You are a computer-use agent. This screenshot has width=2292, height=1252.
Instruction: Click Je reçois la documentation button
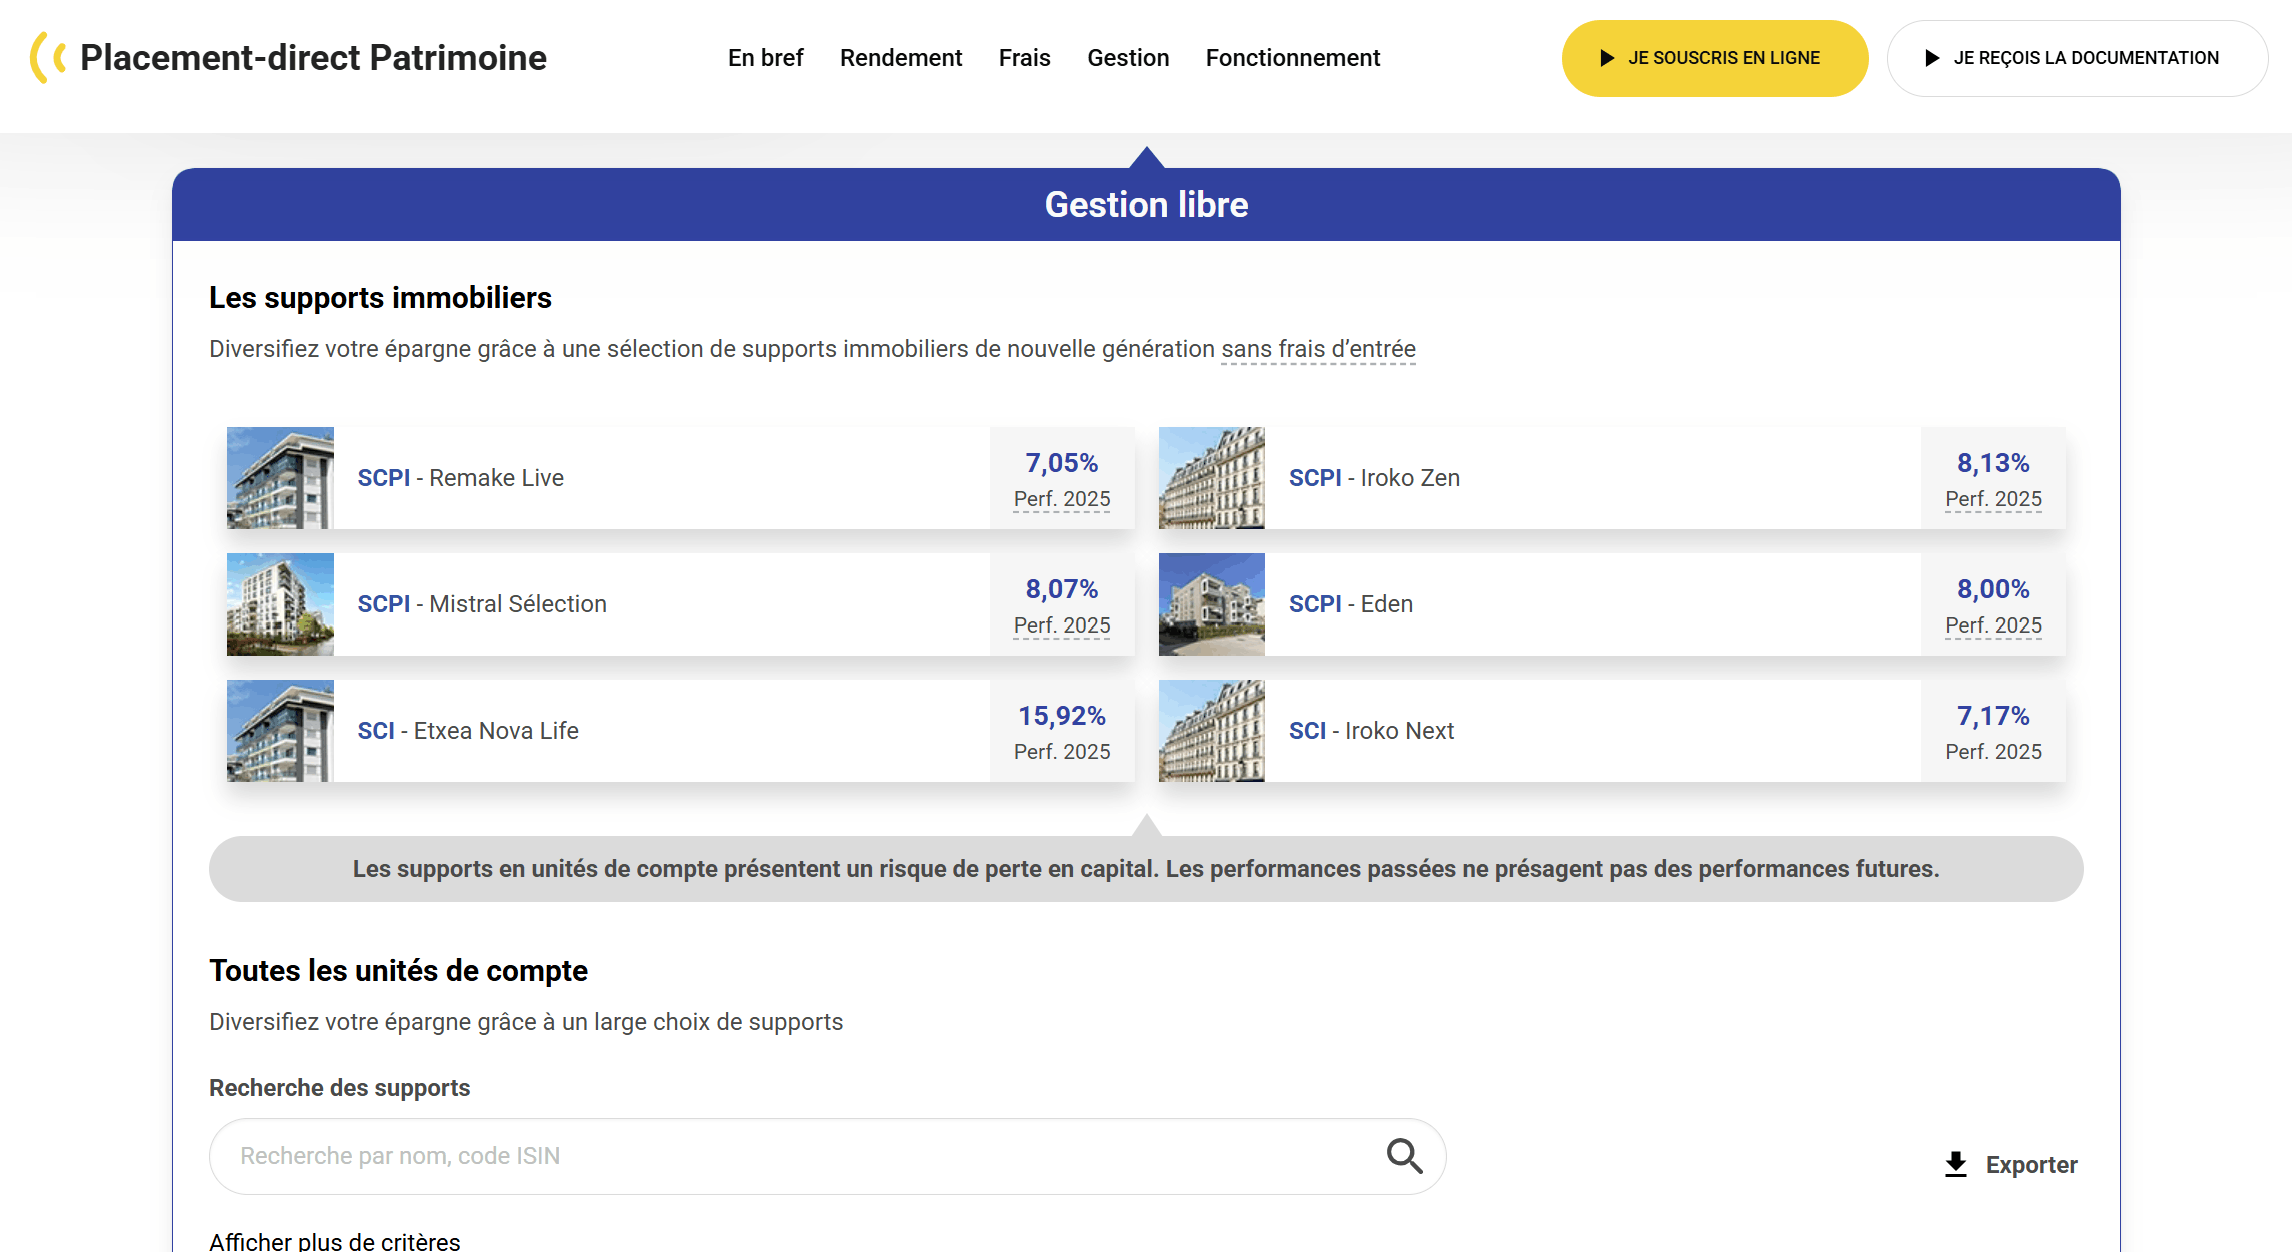point(2076,58)
